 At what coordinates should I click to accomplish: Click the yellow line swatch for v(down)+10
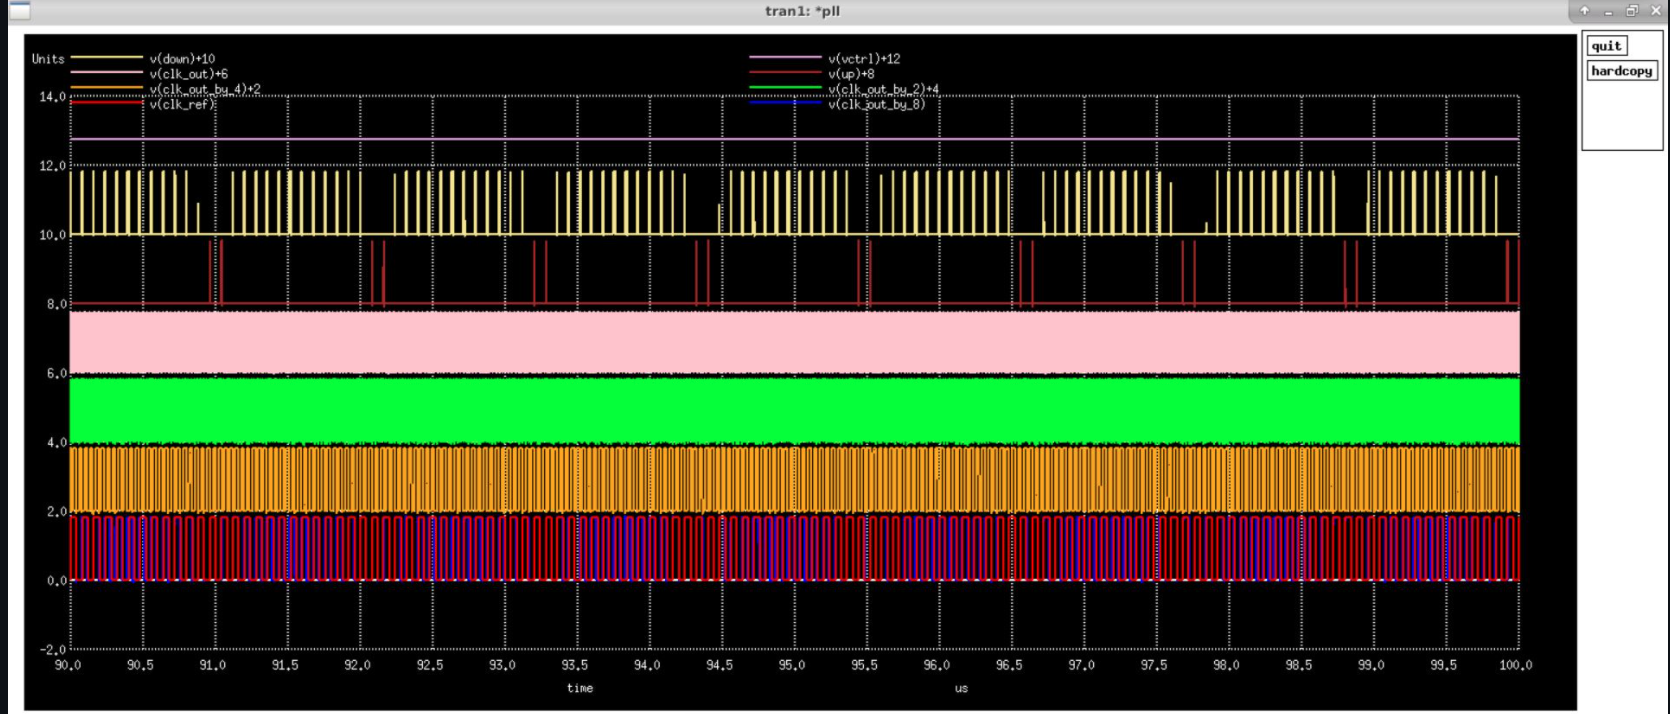pos(106,58)
